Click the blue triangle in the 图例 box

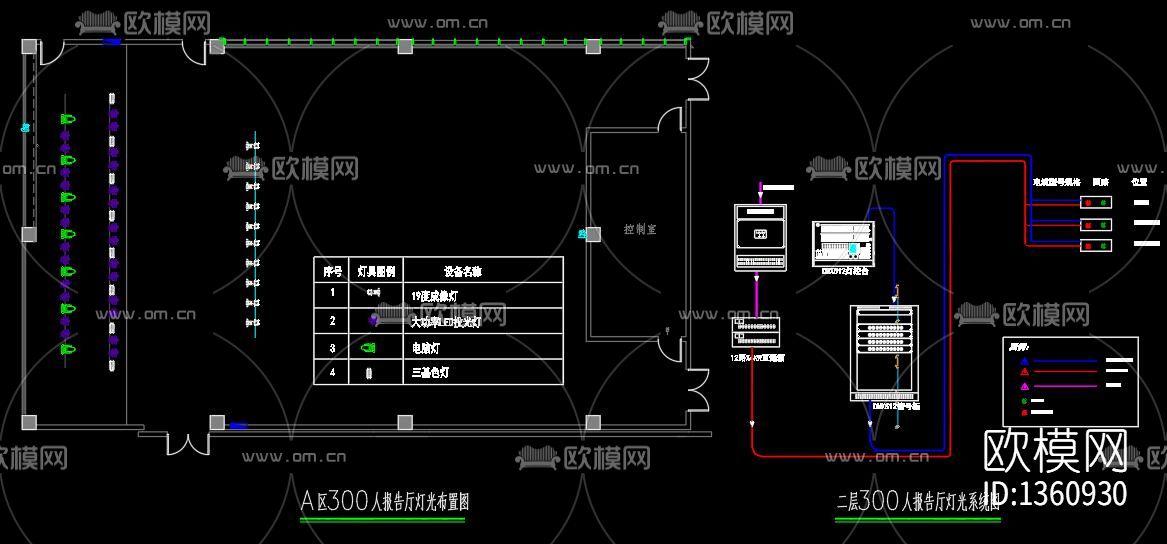click(1025, 361)
